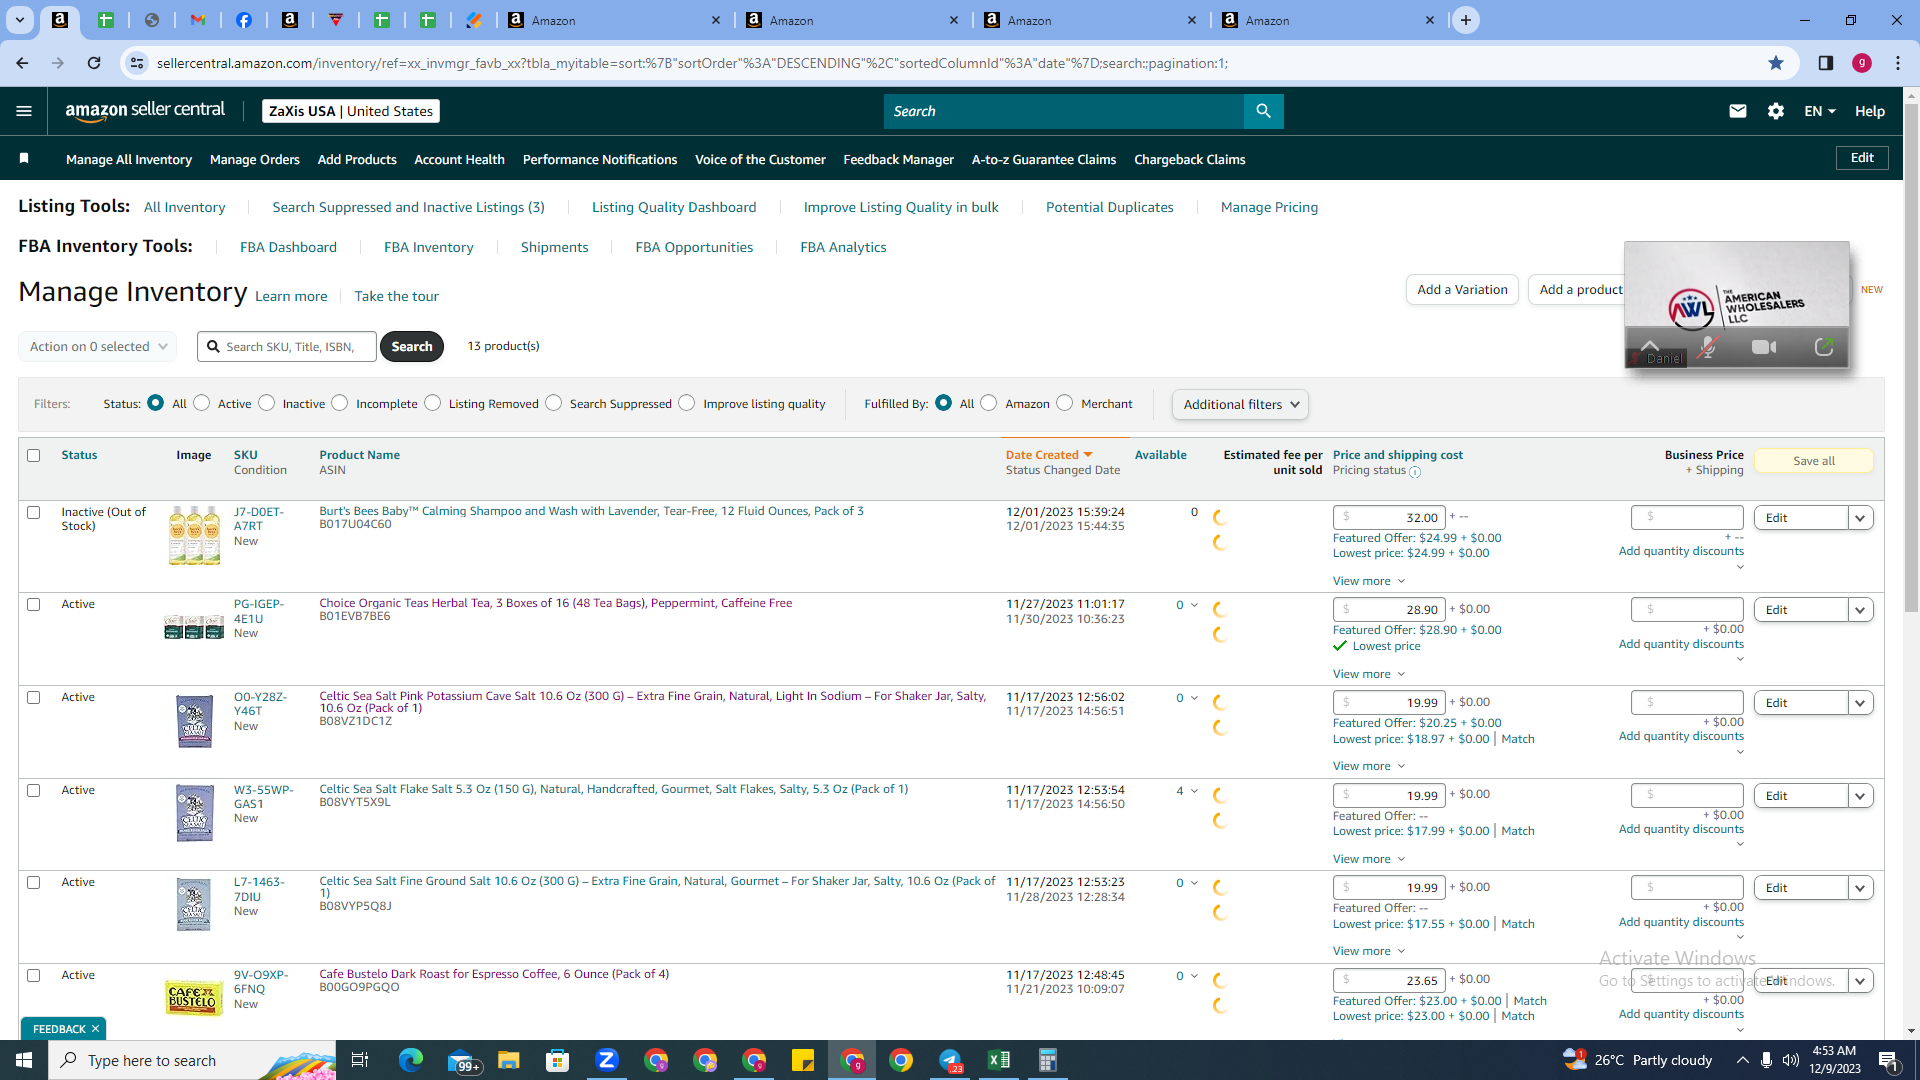Click the Save all button

click(x=1814, y=461)
